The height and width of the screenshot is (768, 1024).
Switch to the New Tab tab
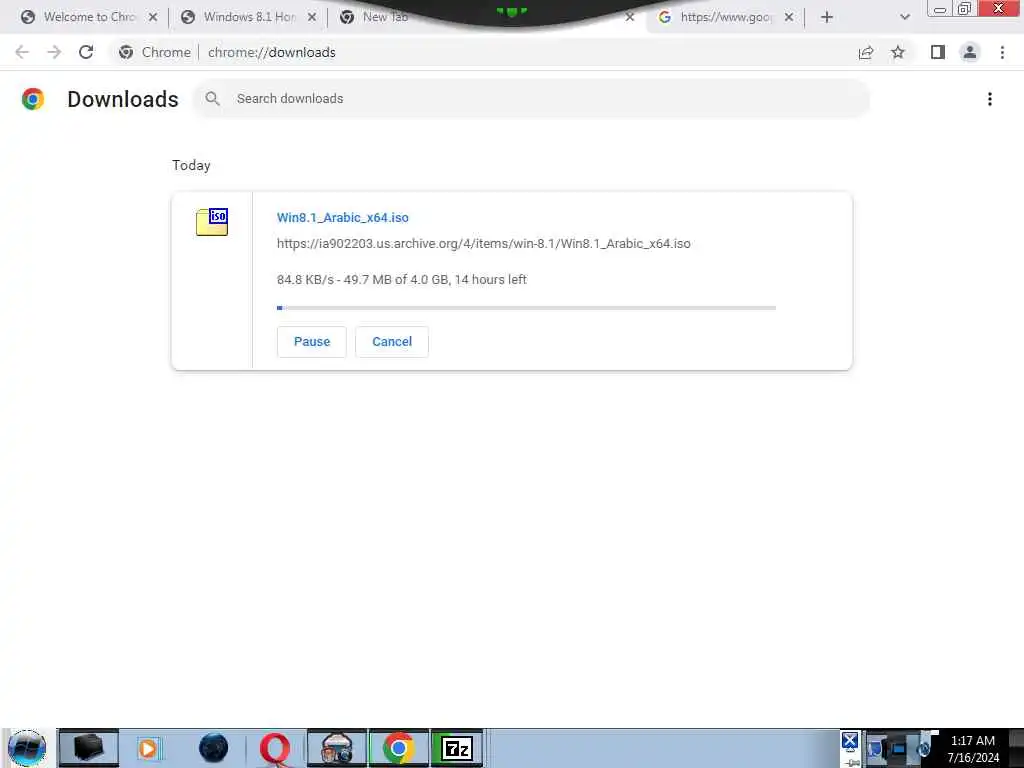point(376,17)
